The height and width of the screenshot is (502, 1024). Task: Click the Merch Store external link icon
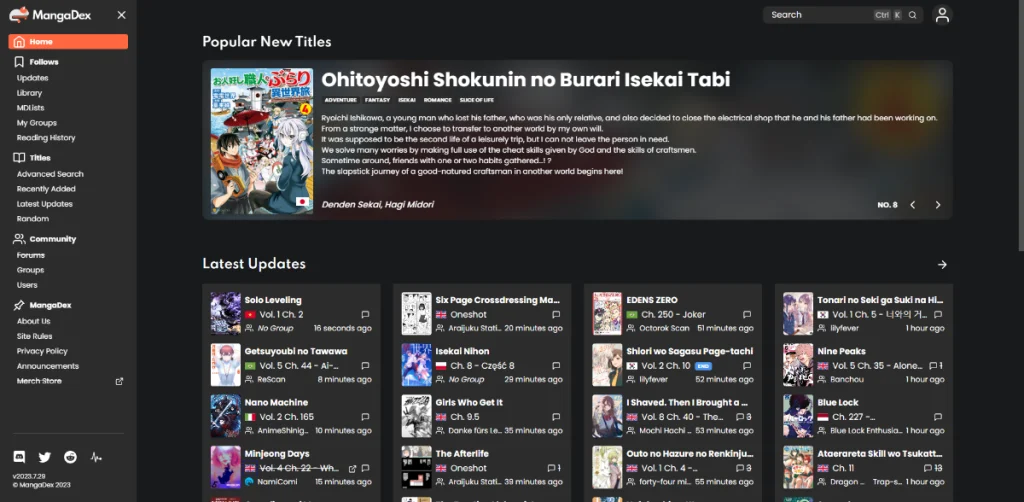pyautogui.click(x=119, y=381)
